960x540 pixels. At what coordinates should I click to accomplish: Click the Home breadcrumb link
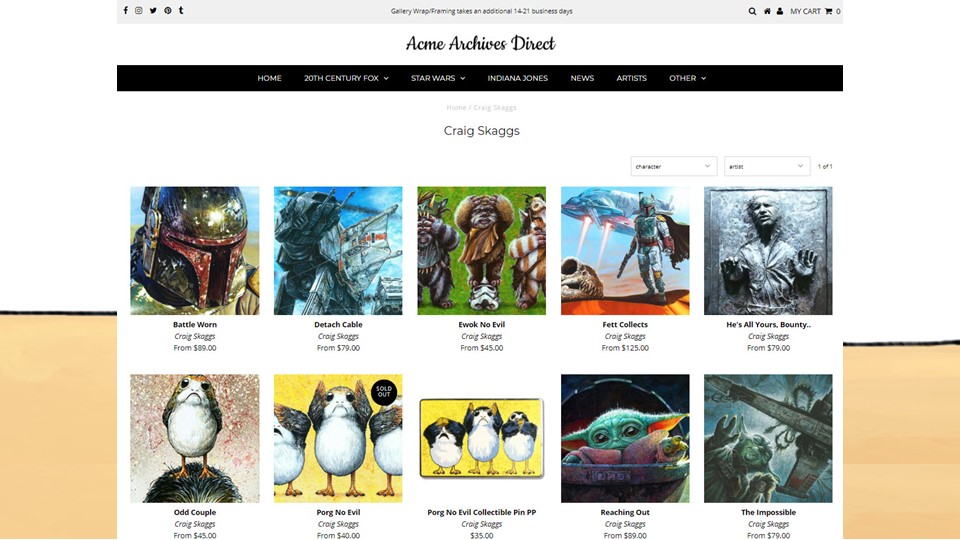point(456,108)
